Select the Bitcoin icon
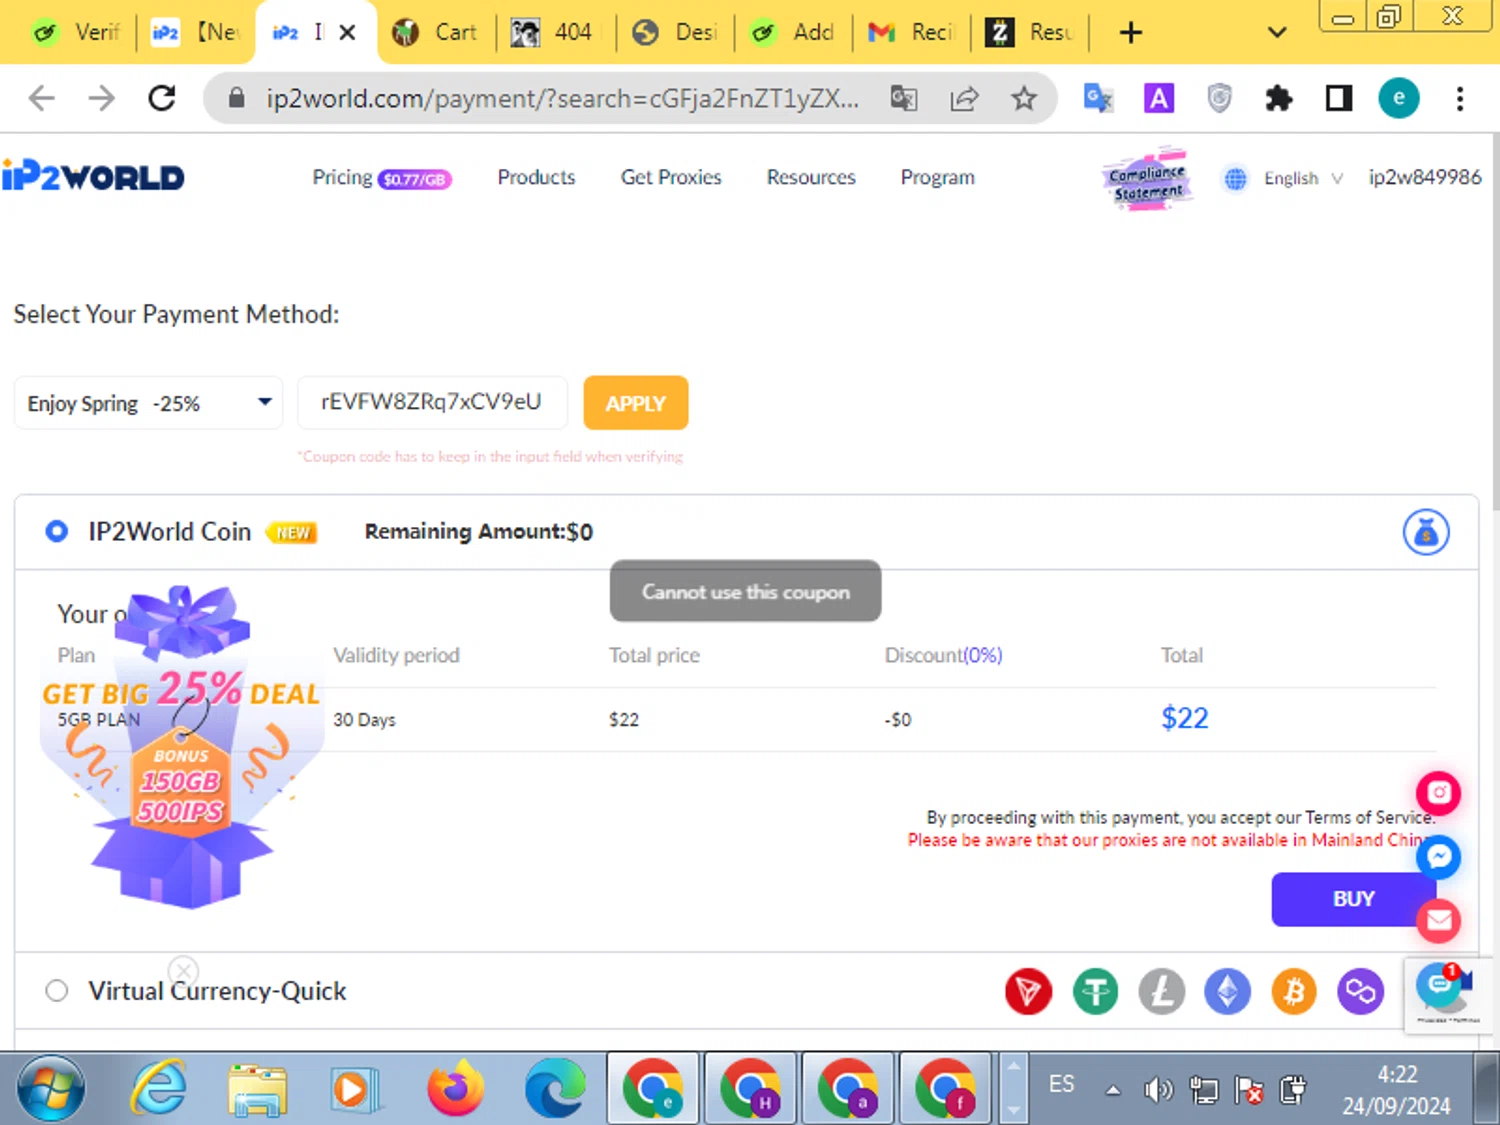1500x1125 pixels. click(1294, 991)
